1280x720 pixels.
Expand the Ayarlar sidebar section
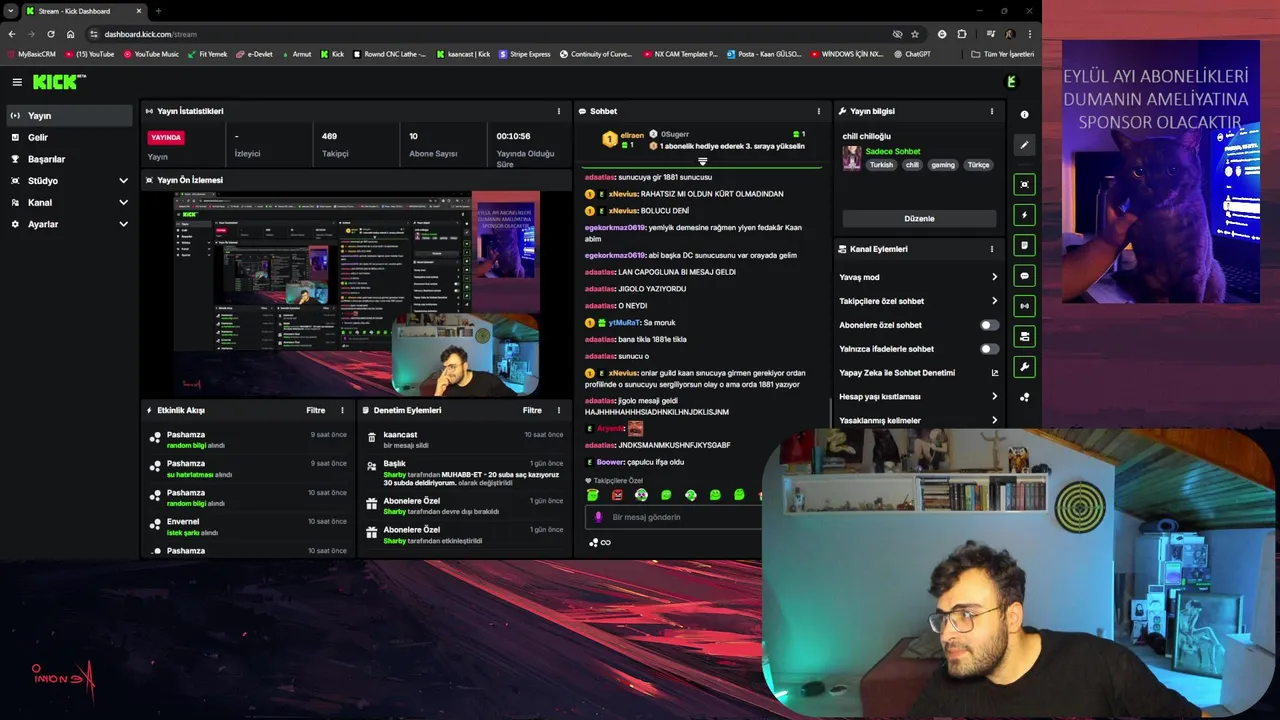click(x=123, y=224)
